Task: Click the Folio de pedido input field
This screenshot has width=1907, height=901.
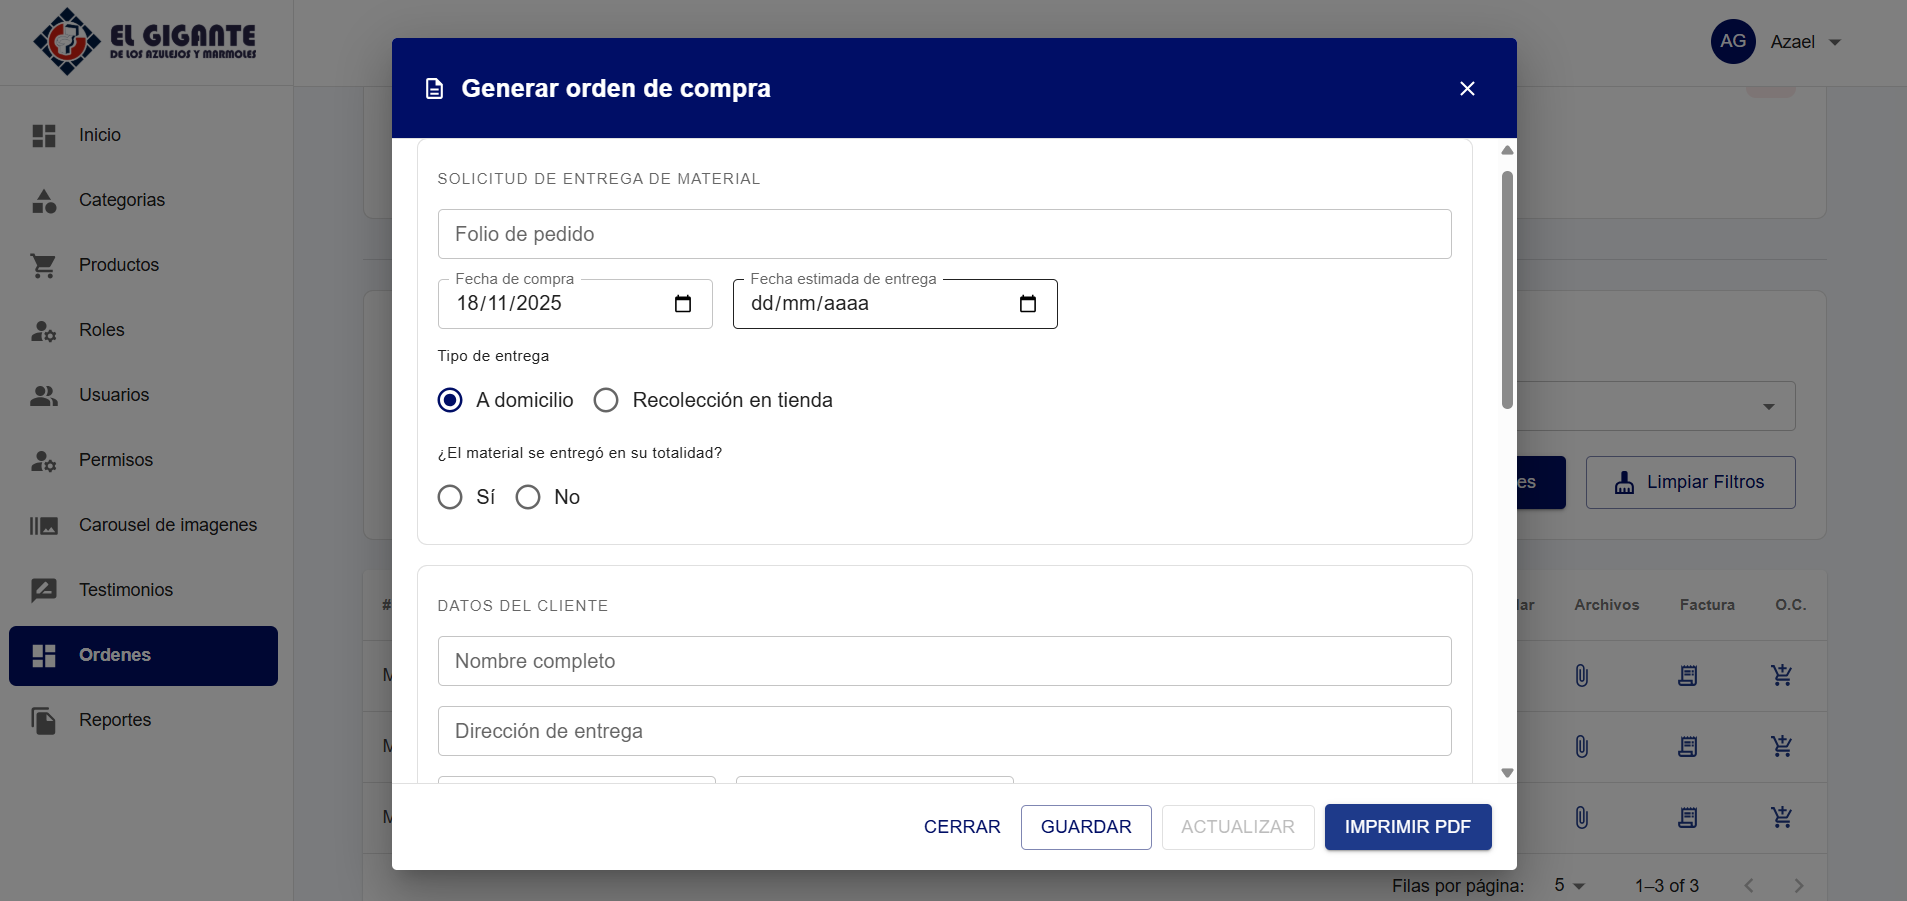Action: click(943, 233)
